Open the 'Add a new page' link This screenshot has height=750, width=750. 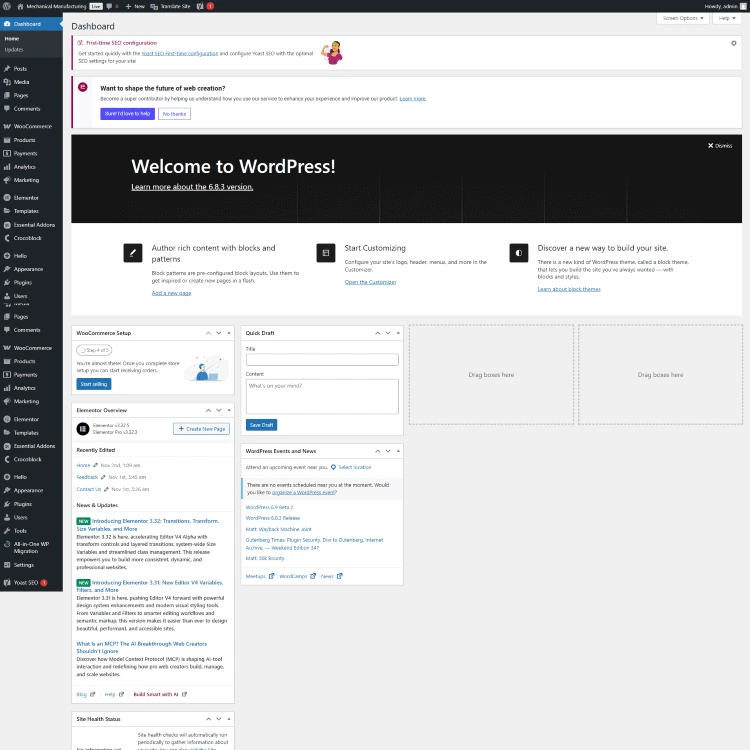coord(171,293)
